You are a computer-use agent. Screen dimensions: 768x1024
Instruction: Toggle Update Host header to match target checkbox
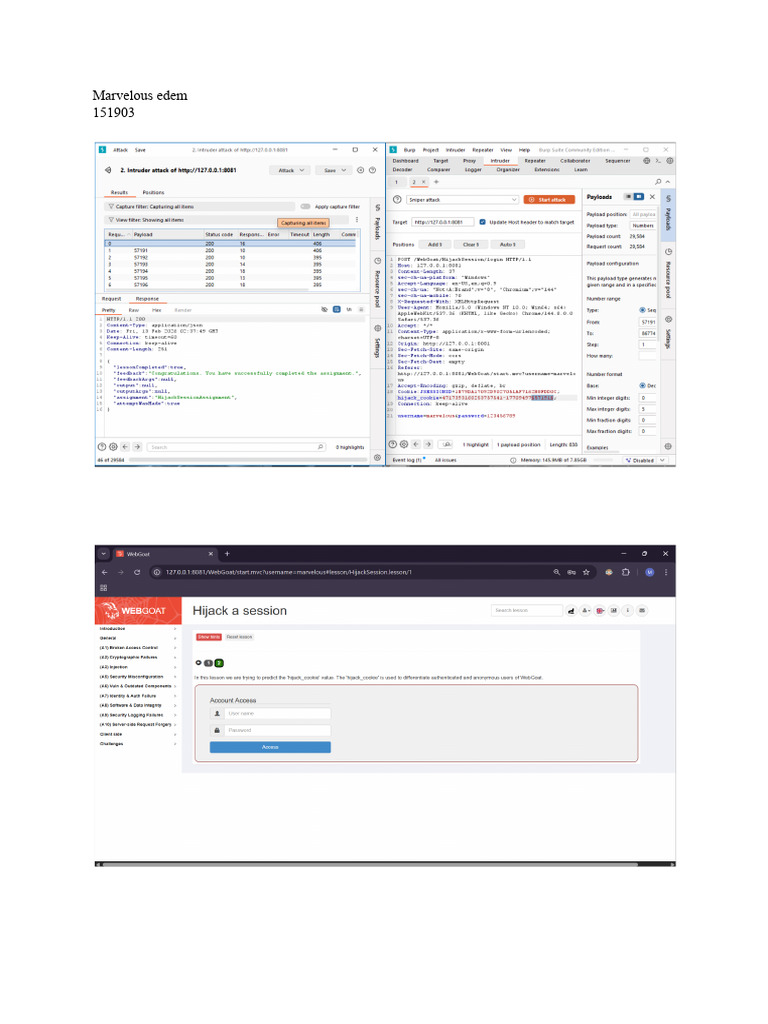click(x=483, y=222)
